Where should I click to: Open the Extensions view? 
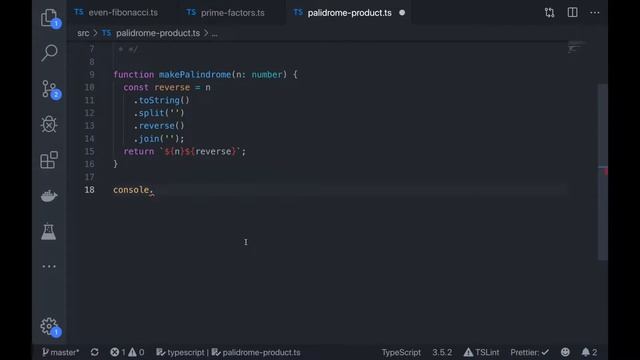tap(49, 160)
